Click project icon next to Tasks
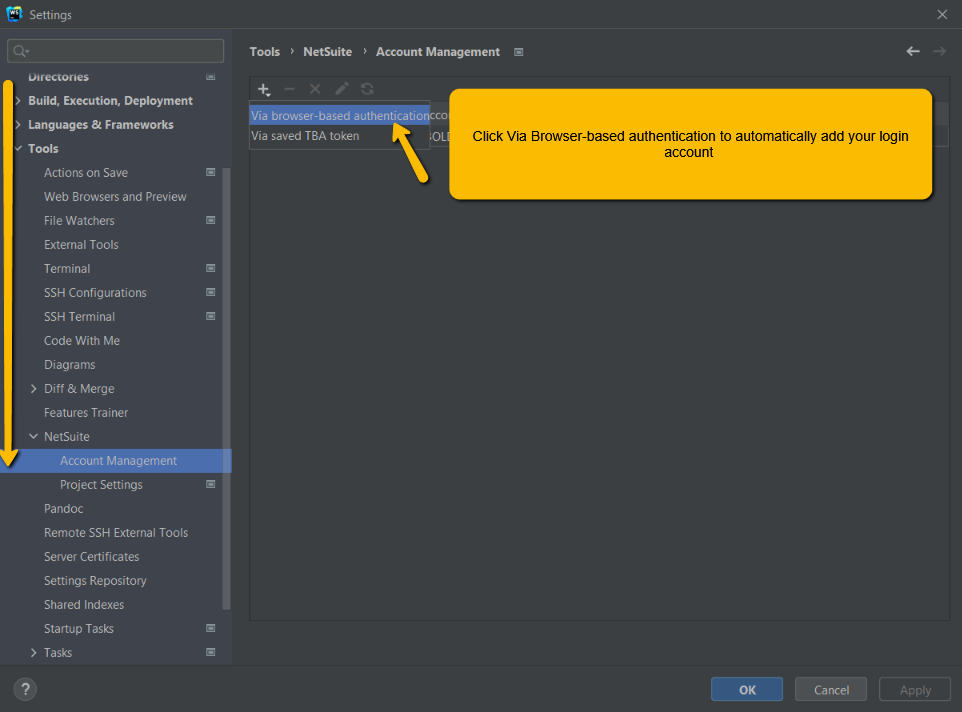The height and width of the screenshot is (712, 962). click(x=210, y=652)
